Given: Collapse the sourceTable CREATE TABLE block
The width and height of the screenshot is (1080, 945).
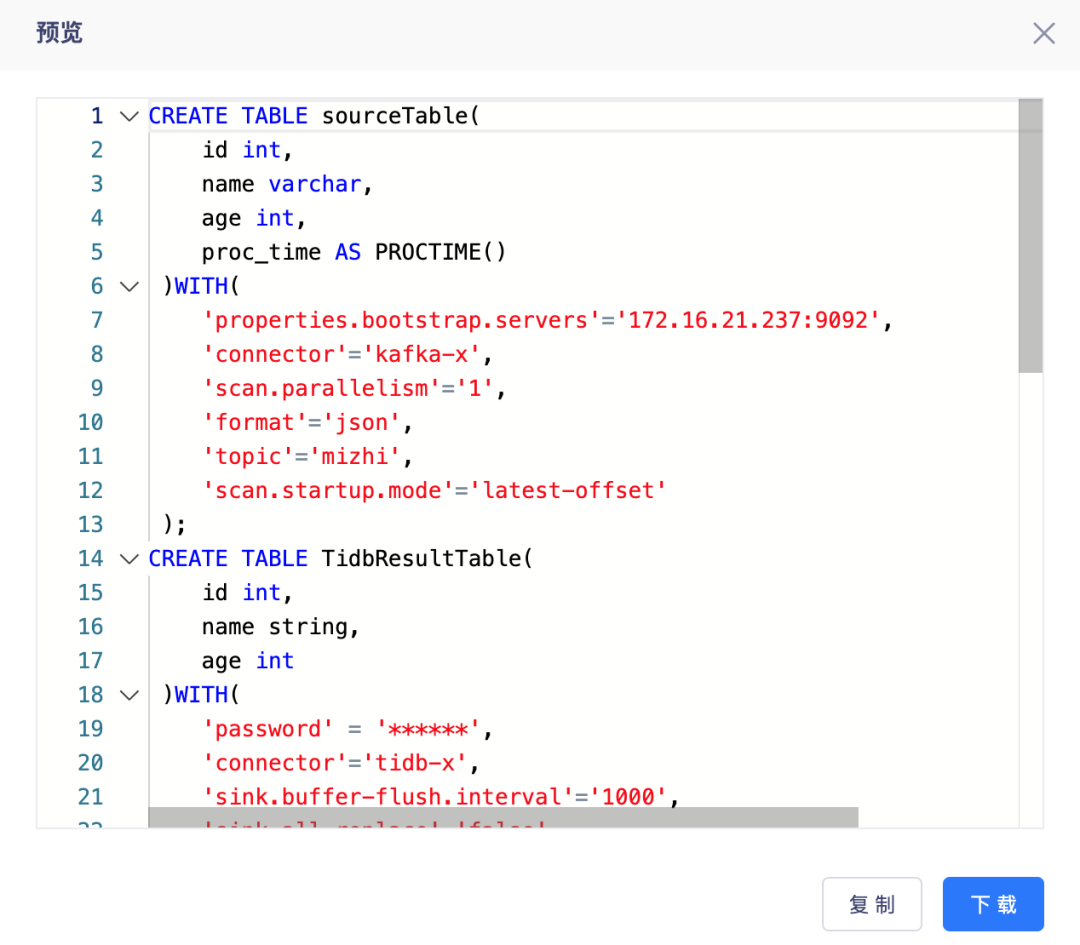Looking at the screenshot, I should pyautogui.click(x=129, y=116).
